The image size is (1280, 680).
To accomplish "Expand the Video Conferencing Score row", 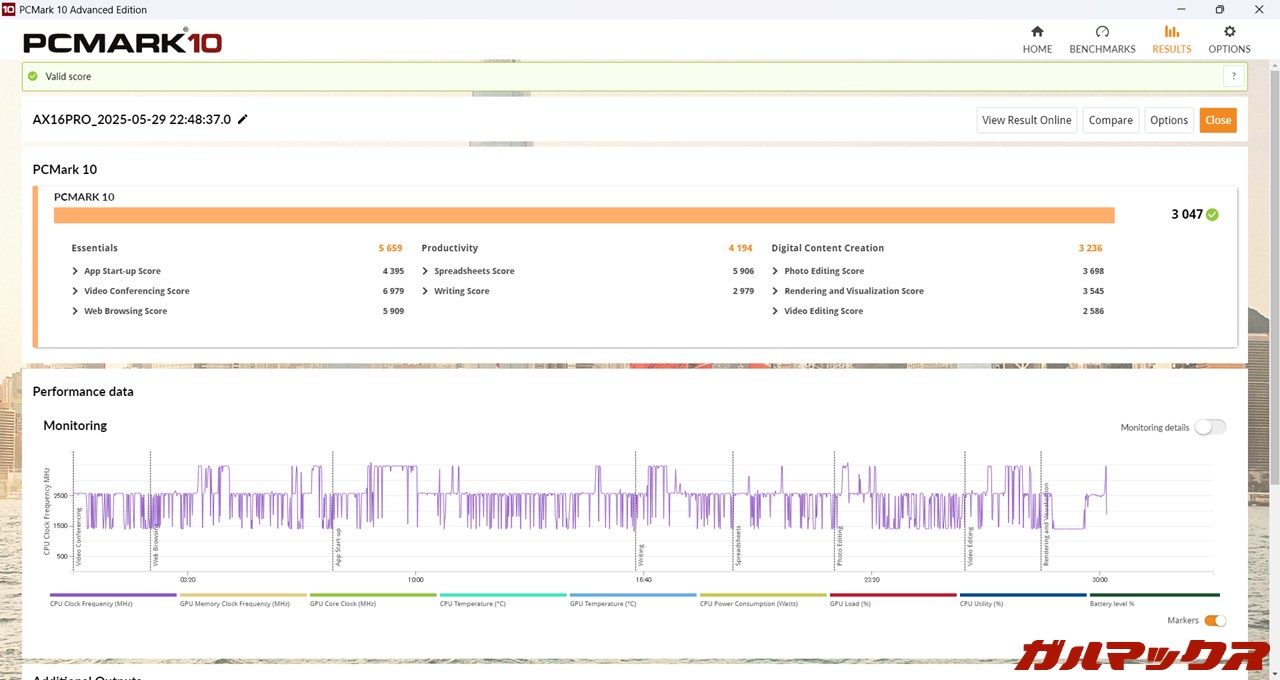I will click(75, 291).
